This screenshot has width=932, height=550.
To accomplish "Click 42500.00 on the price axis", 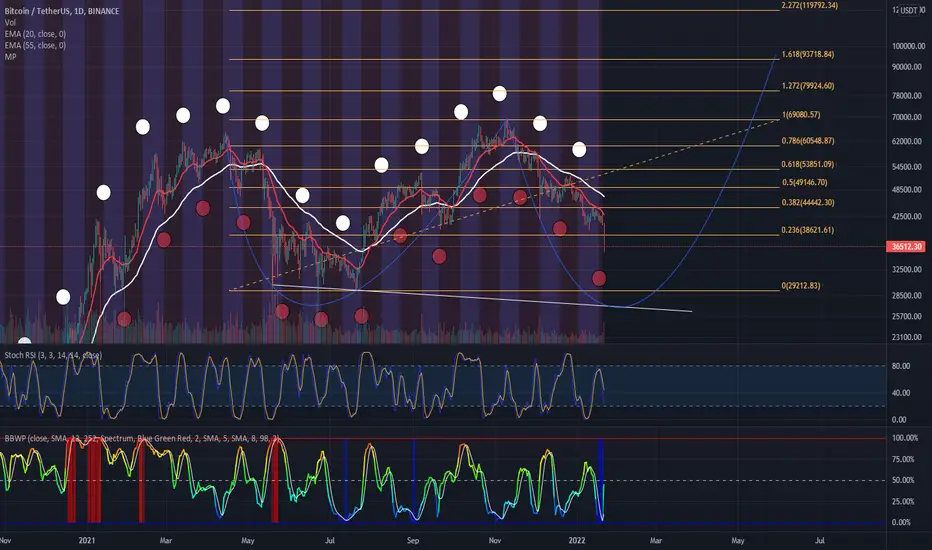I will click(906, 216).
